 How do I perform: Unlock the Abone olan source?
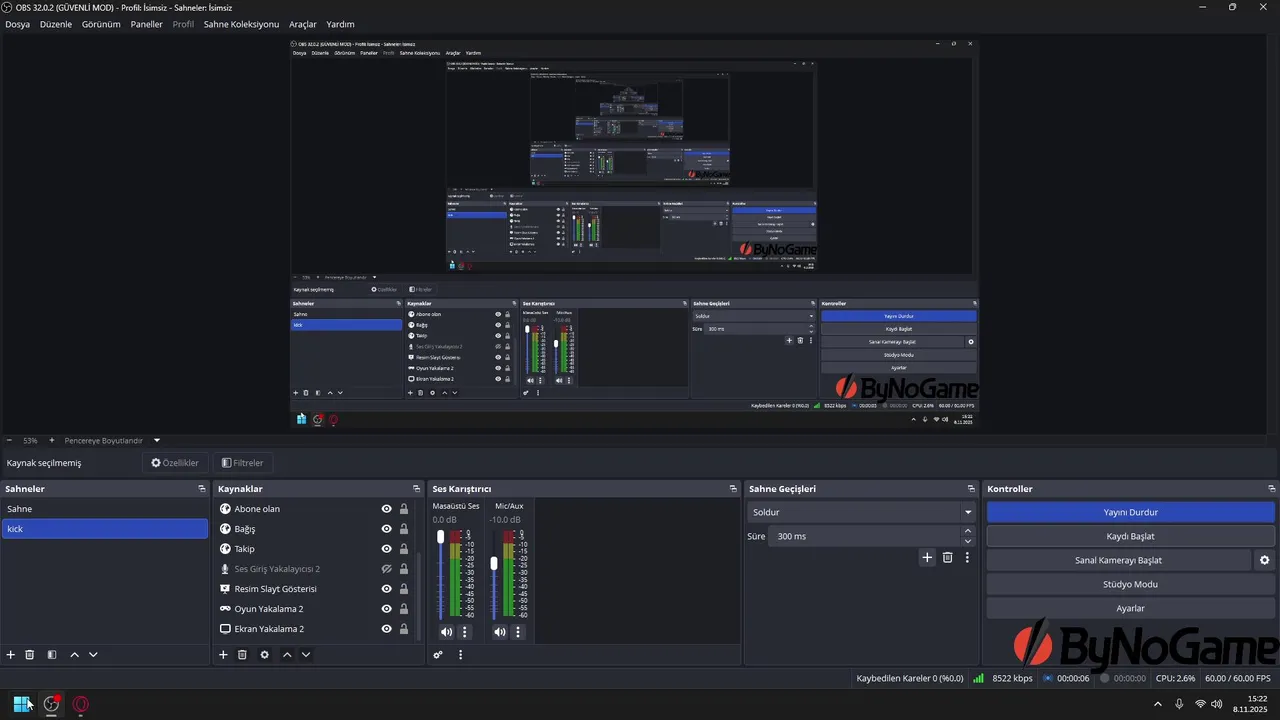[404, 509]
